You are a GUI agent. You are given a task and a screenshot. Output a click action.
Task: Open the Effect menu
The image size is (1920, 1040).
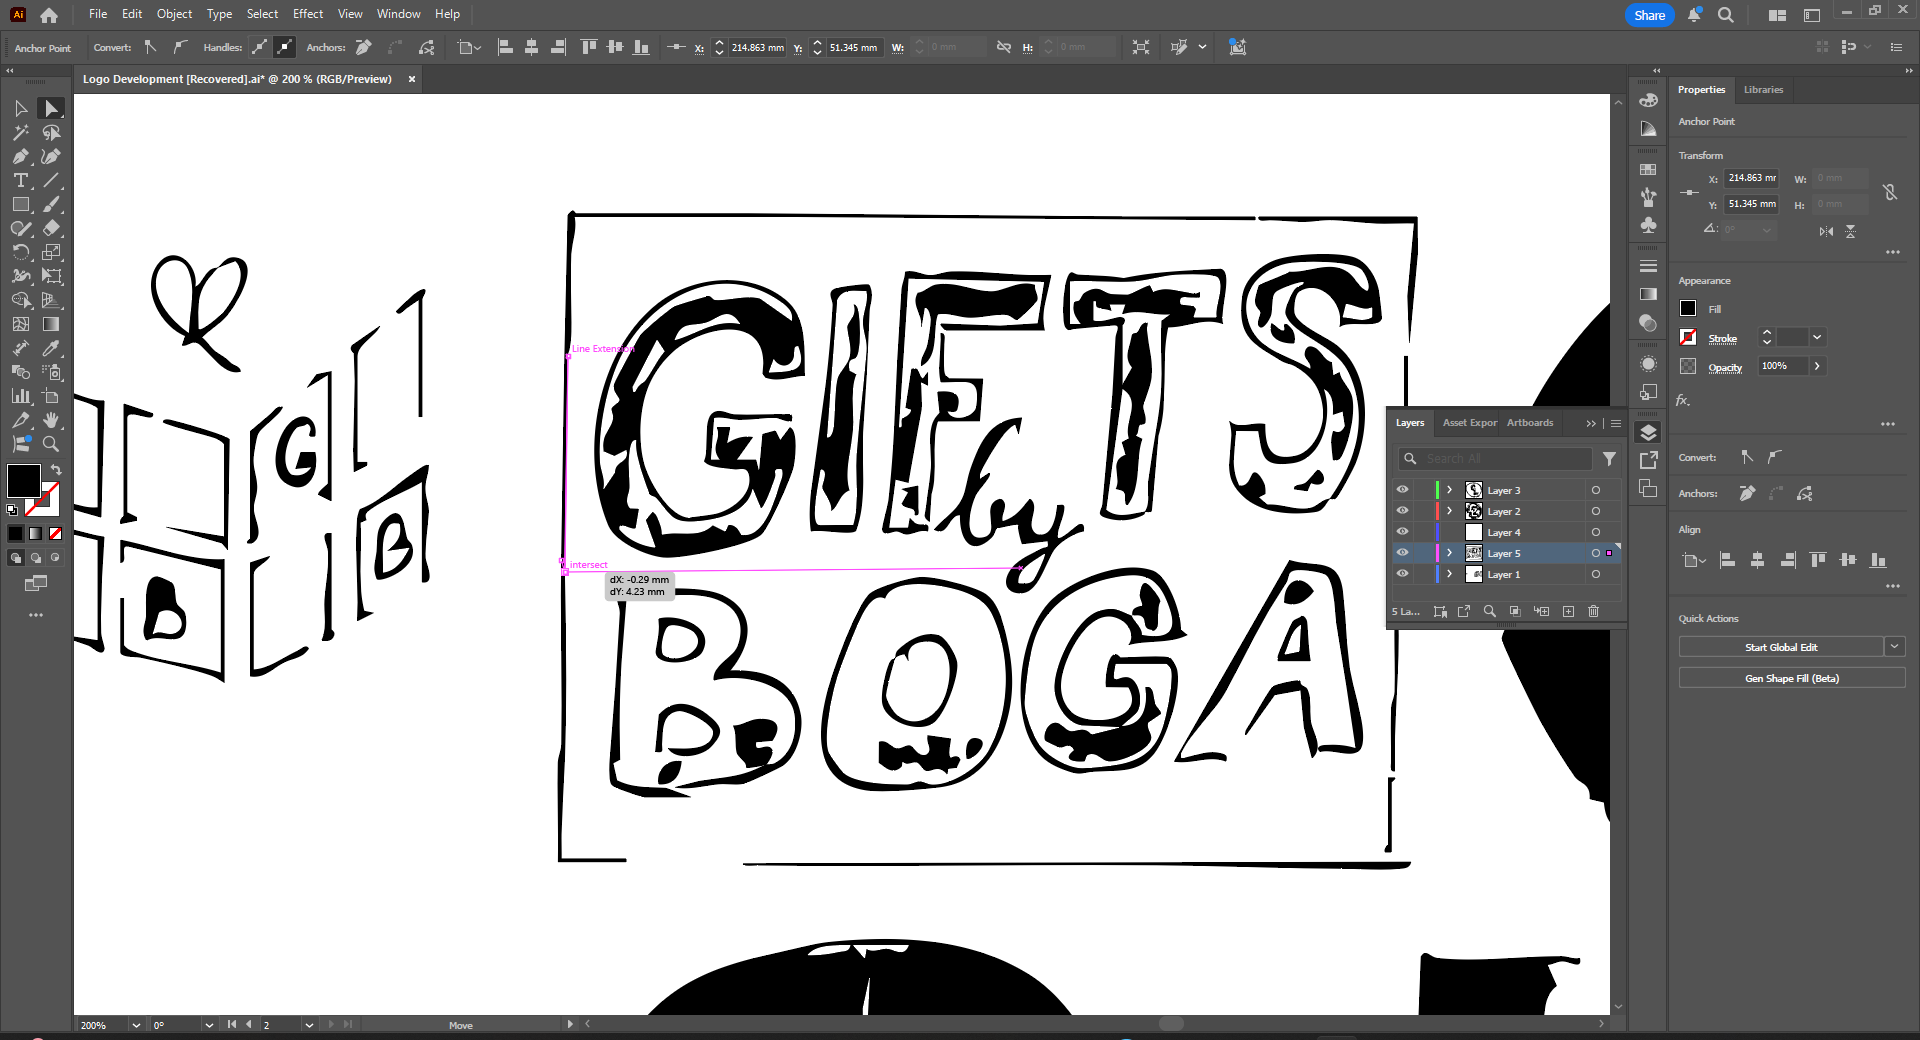point(308,14)
